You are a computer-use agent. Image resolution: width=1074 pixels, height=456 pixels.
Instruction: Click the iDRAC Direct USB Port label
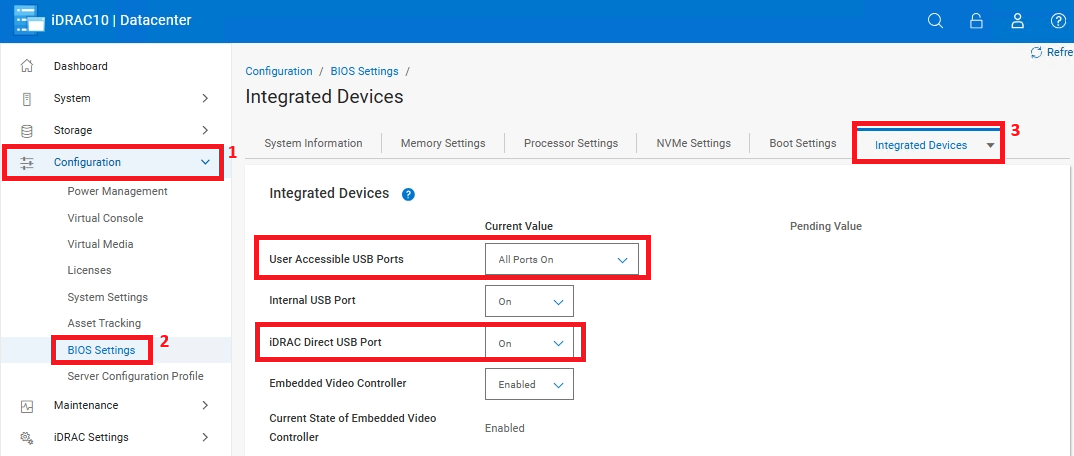pos(325,342)
